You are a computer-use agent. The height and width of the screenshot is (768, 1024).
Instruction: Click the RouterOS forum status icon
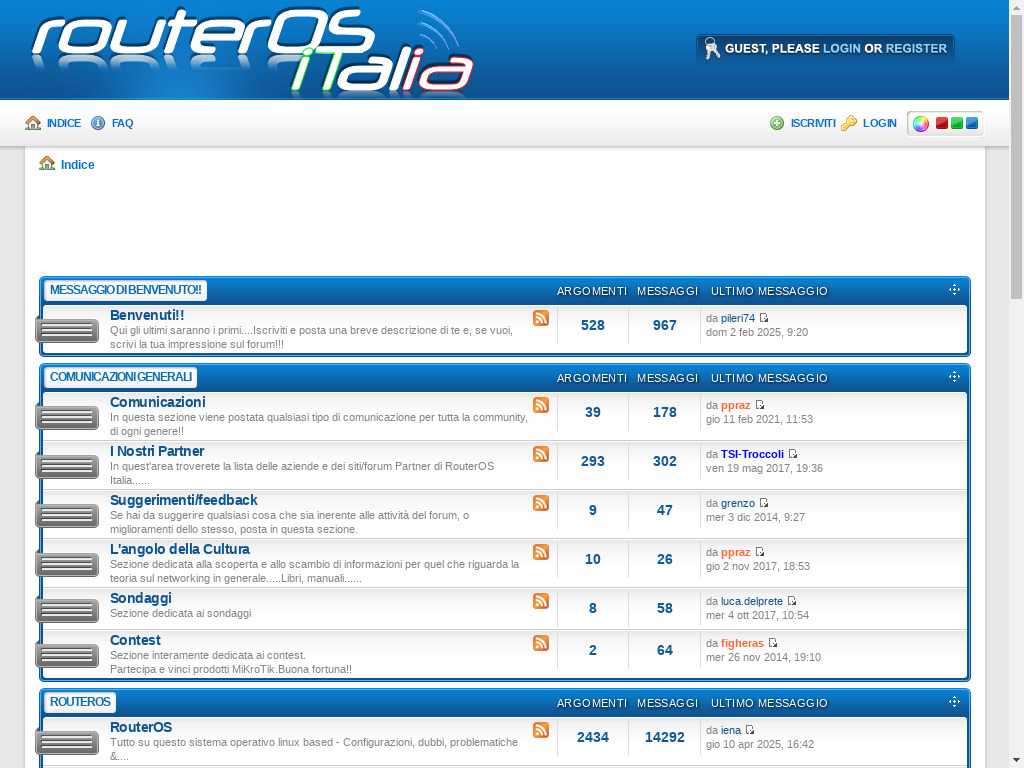(67, 743)
